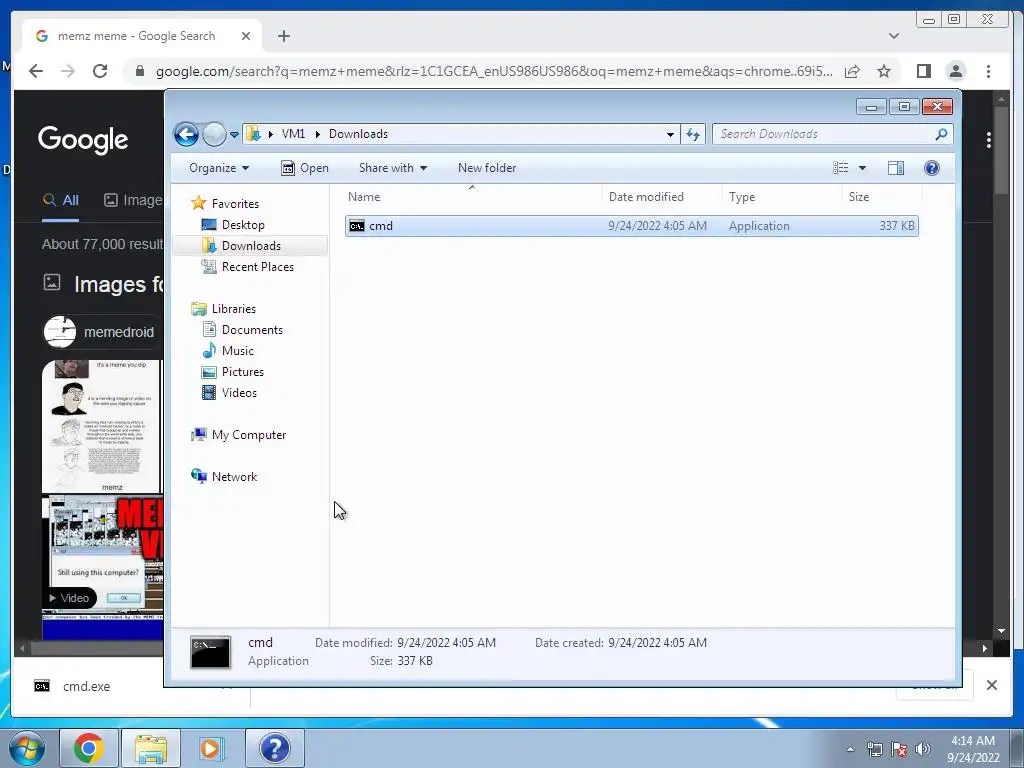Open the Music library
This screenshot has width=1024, height=768.
[227, 351]
